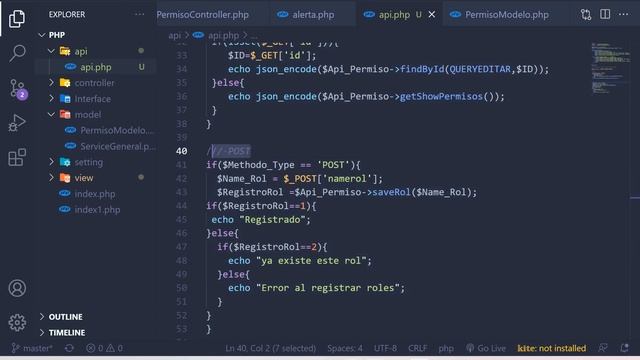
Task: Open Explorer more actions ellipsis
Action: [139, 14]
